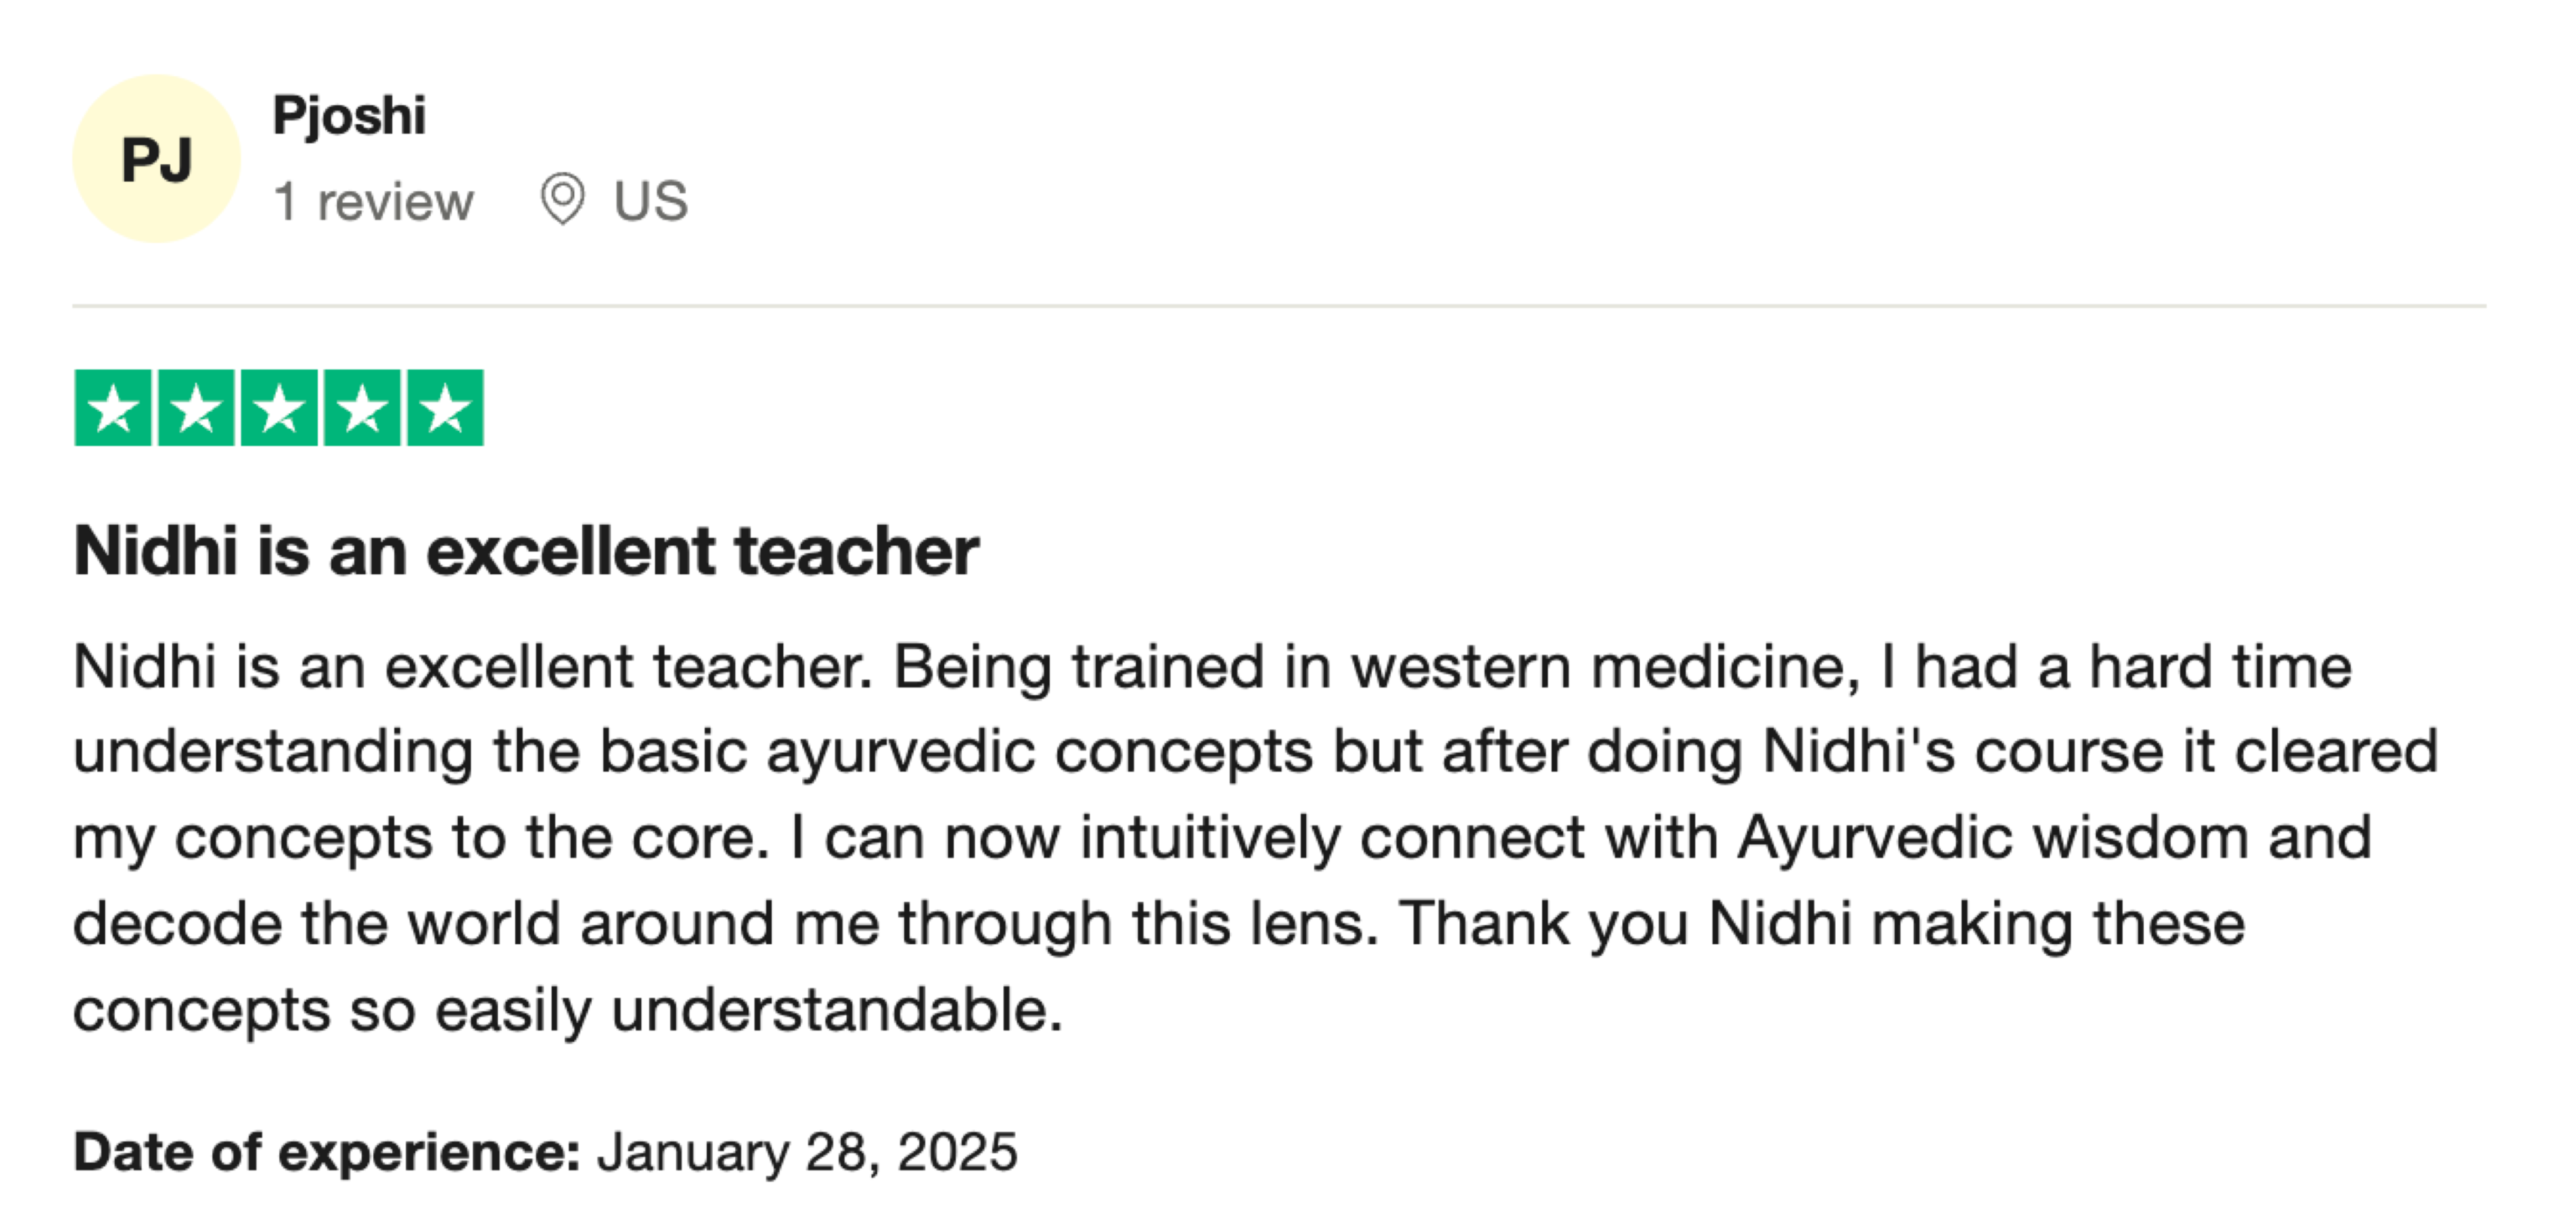The height and width of the screenshot is (1230, 2560).
Task: Click the final line "concepts so easily understandable."
Action: 567,1009
